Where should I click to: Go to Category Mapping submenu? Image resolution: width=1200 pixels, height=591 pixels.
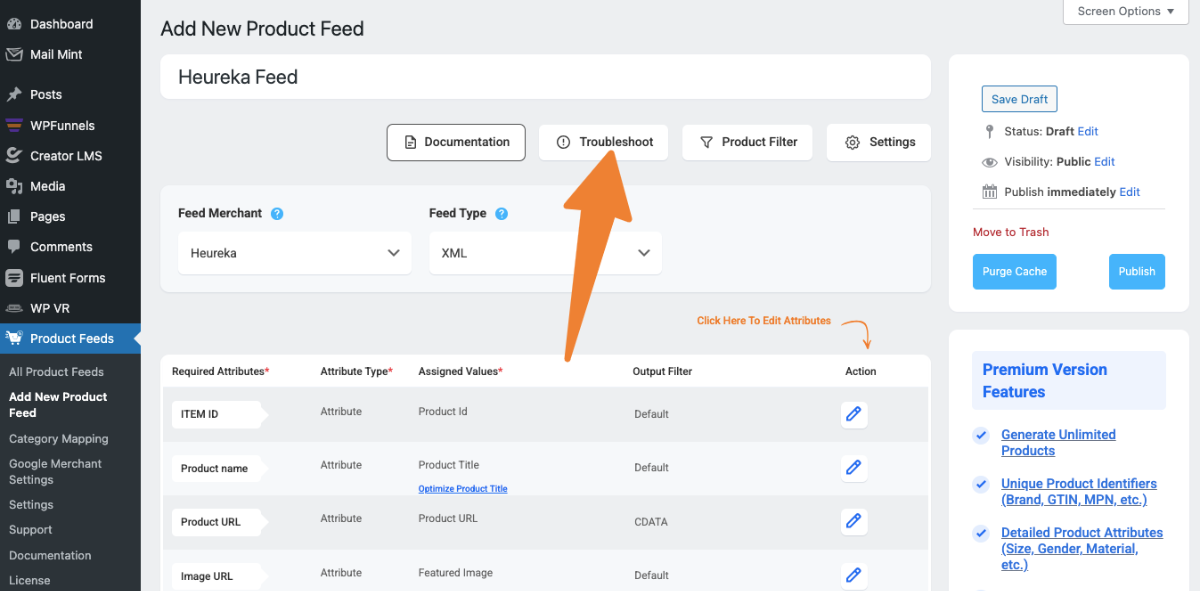[x=58, y=438]
